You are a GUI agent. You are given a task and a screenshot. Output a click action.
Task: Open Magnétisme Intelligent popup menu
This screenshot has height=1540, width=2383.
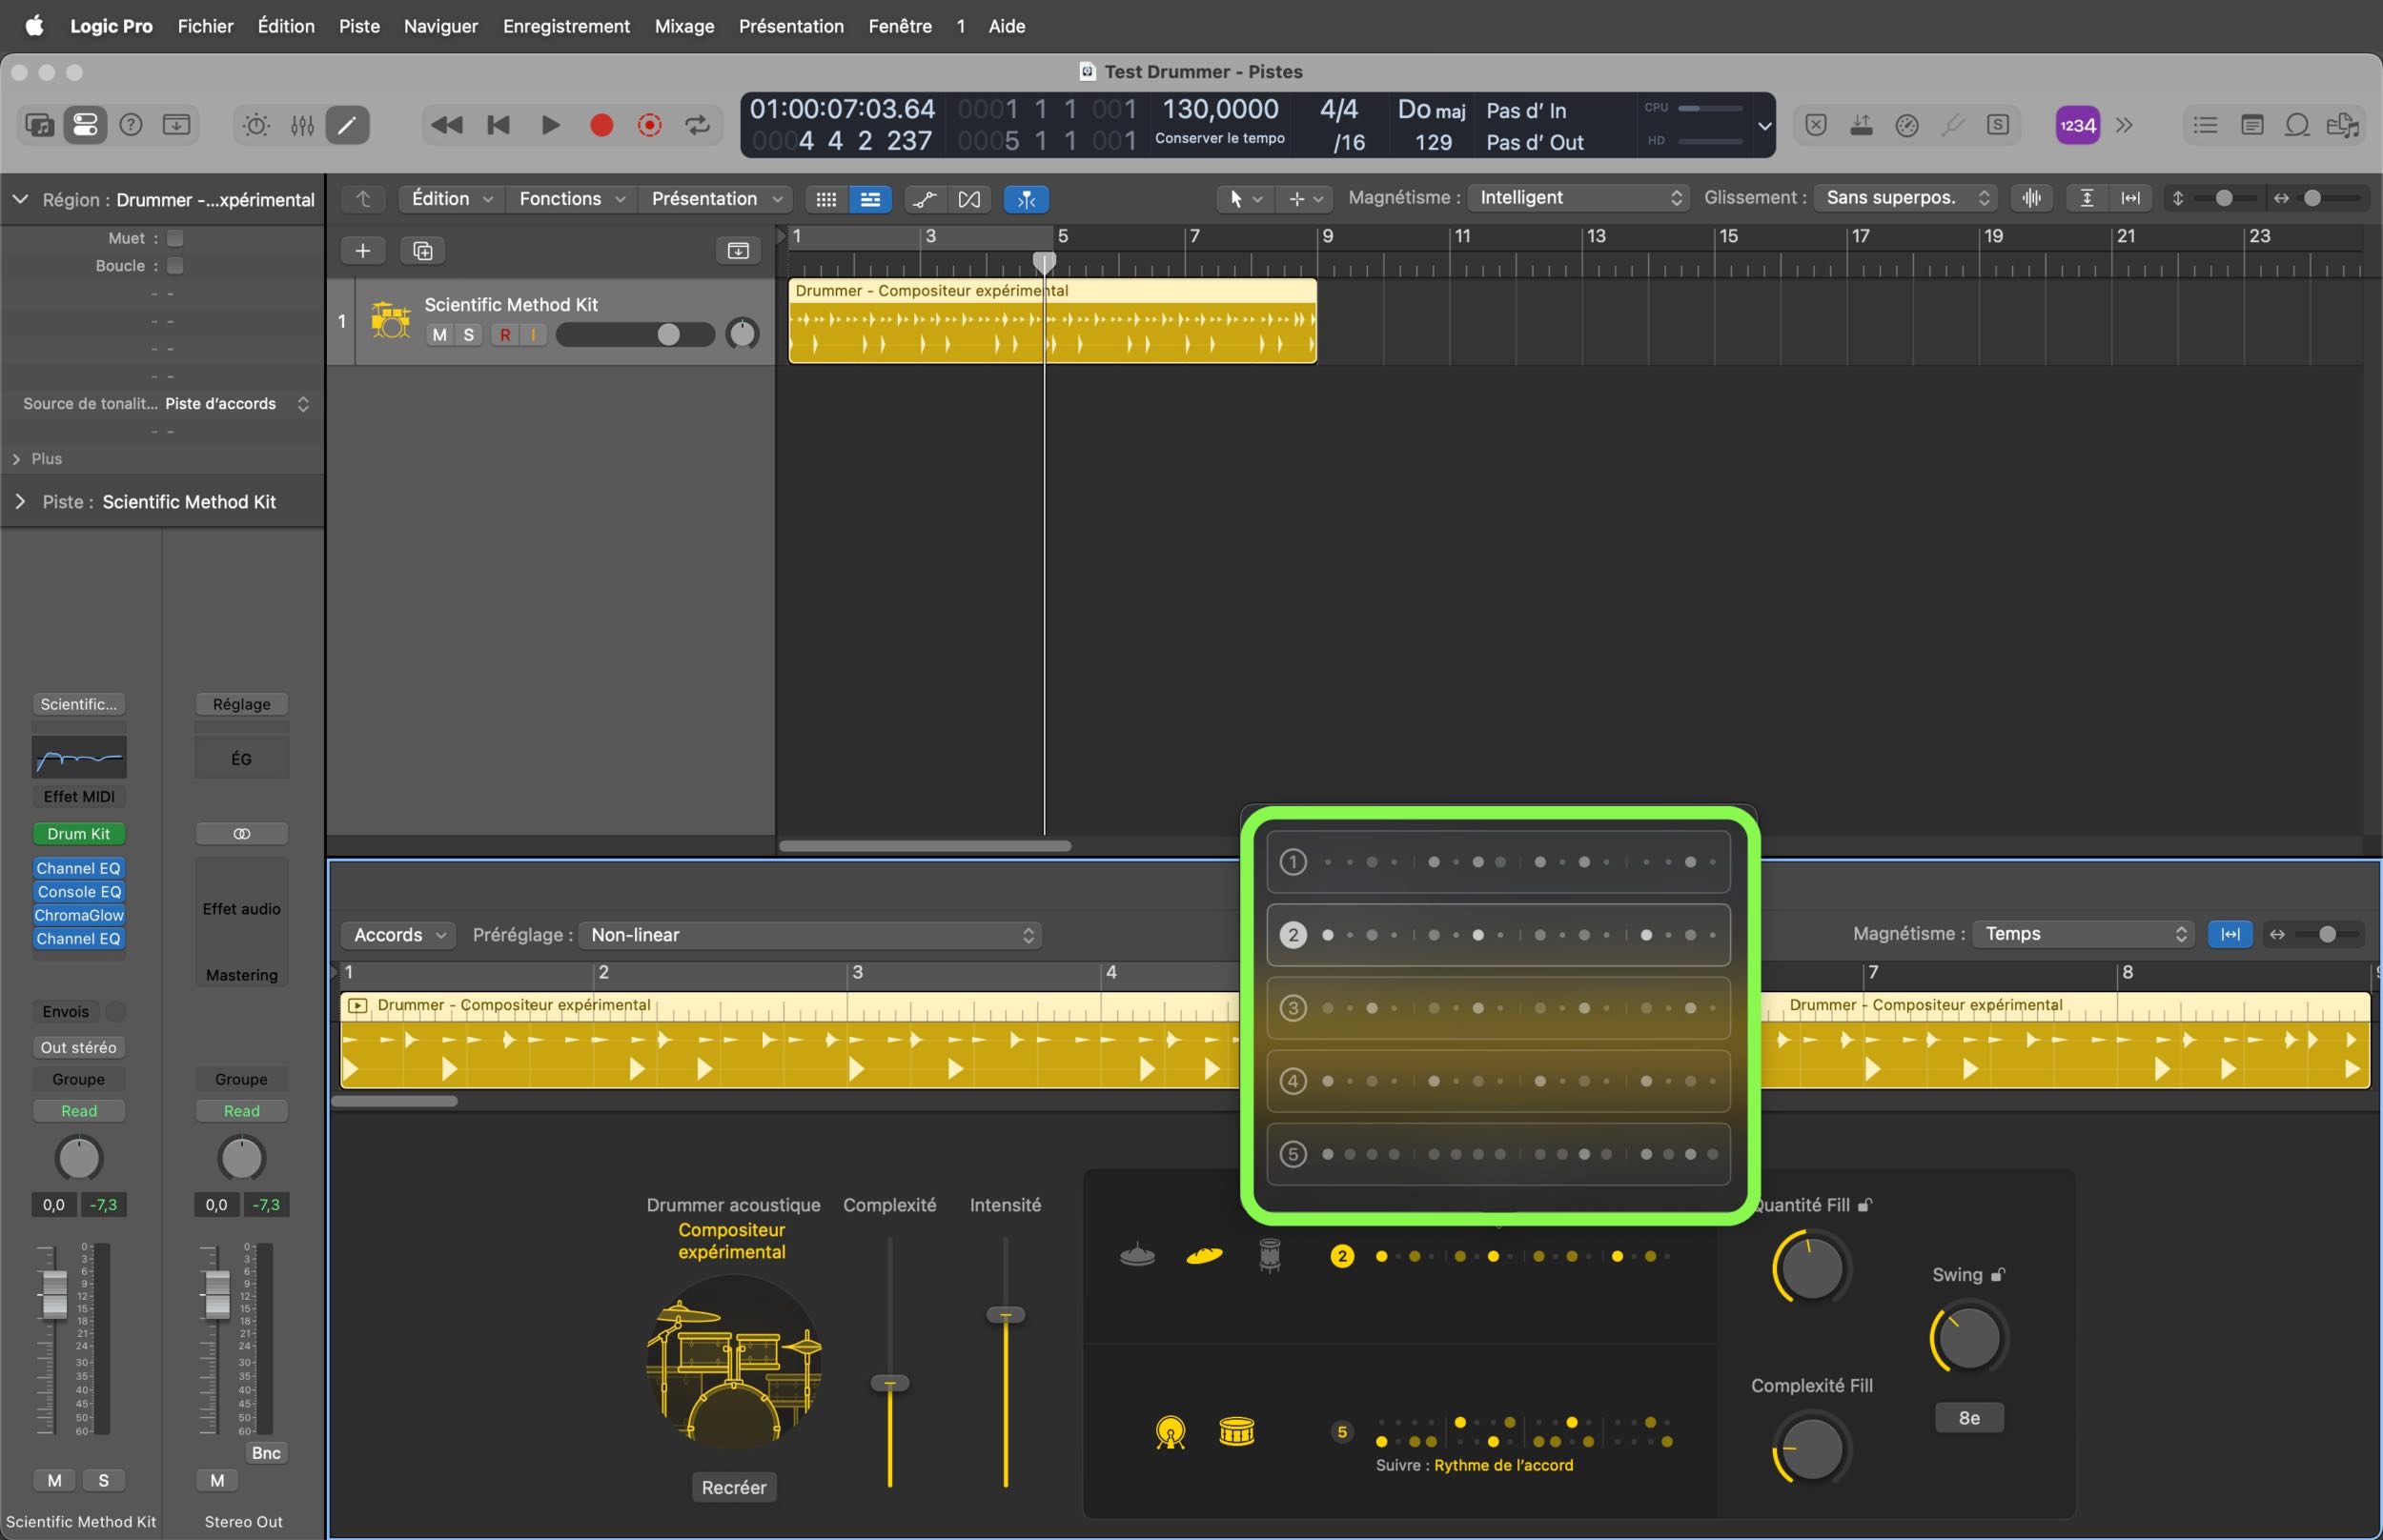1578,198
